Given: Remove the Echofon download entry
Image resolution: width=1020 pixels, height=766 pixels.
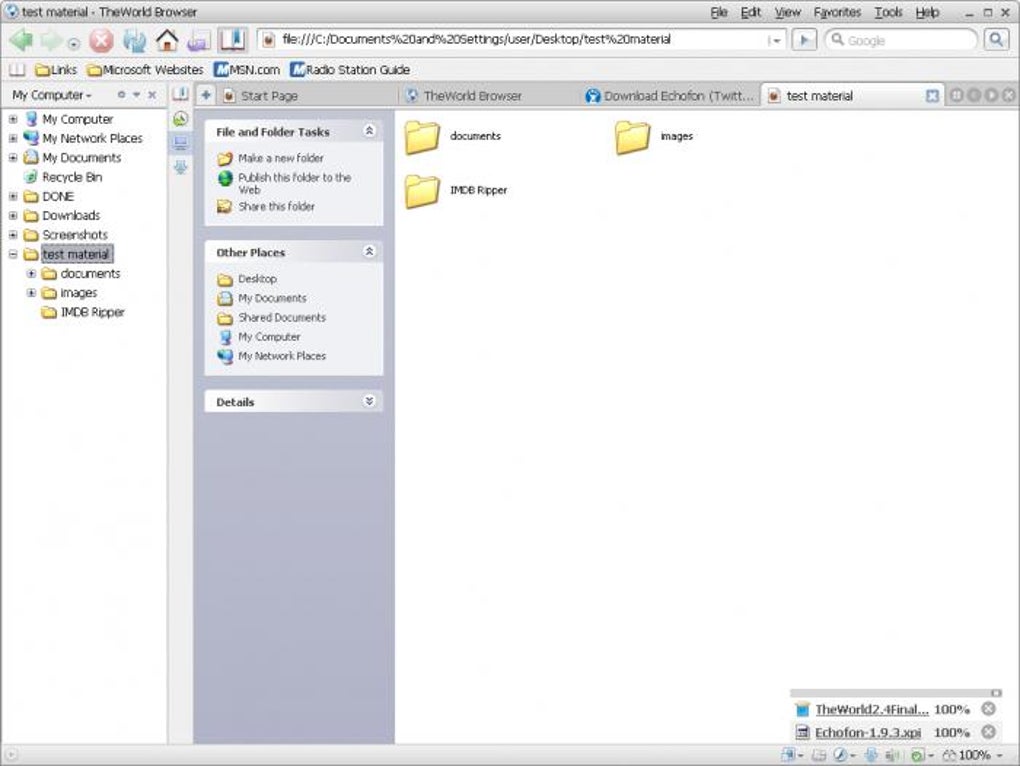Looking at the screenshot, I should point(988,732).
